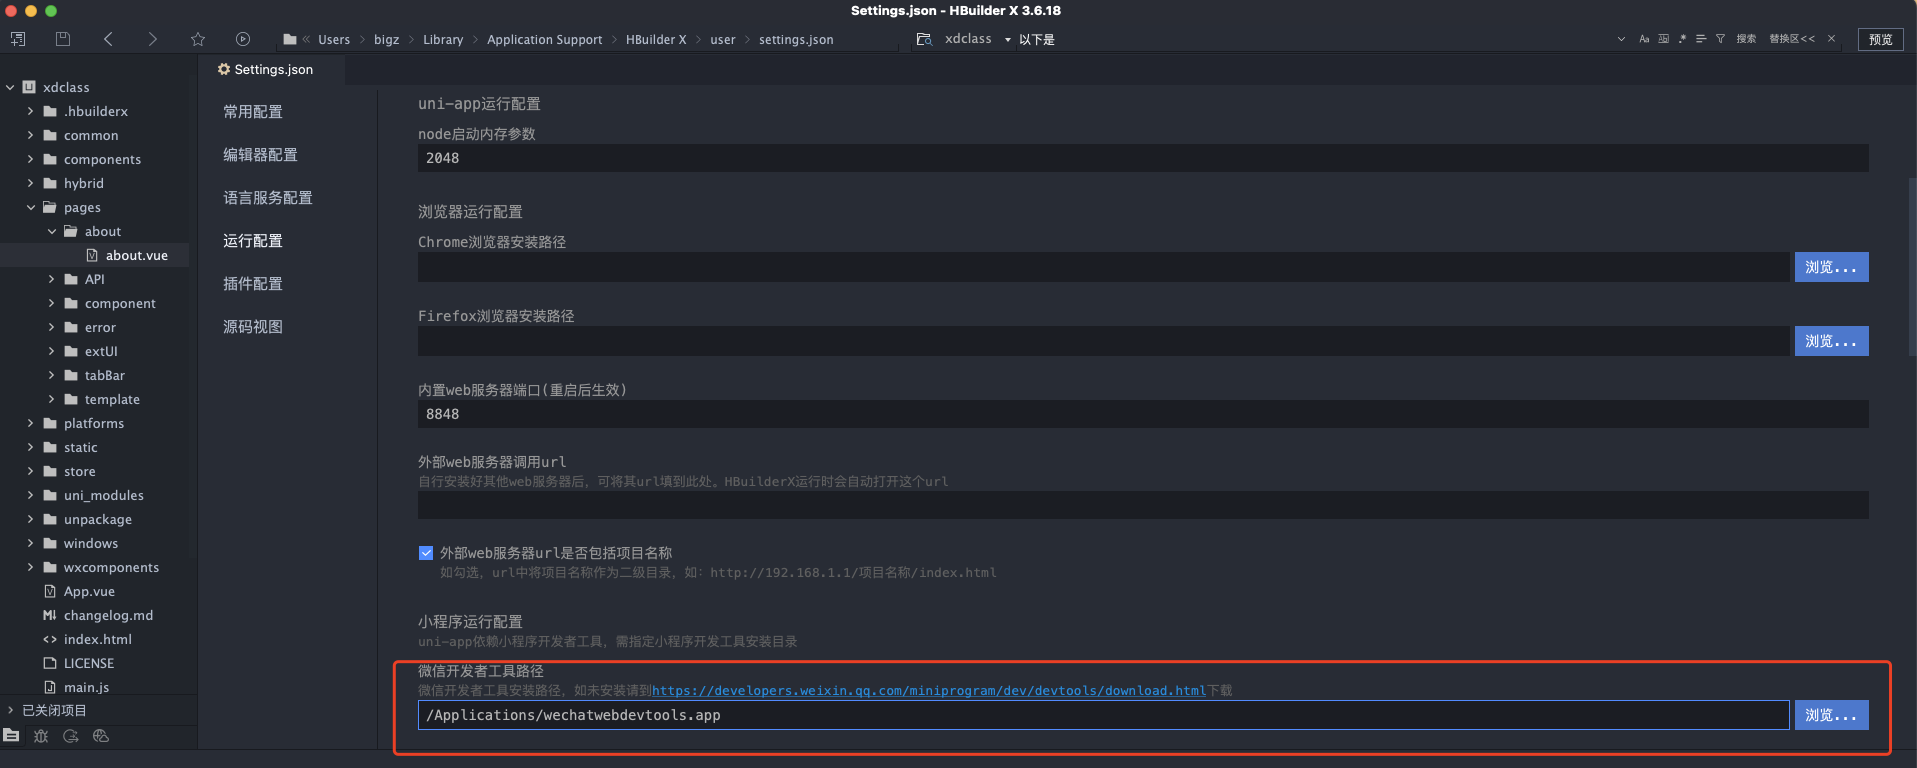This screenshot has height=768, width=1917.
Task: Click the save file icon in toolbar
Action: (63, 39)
